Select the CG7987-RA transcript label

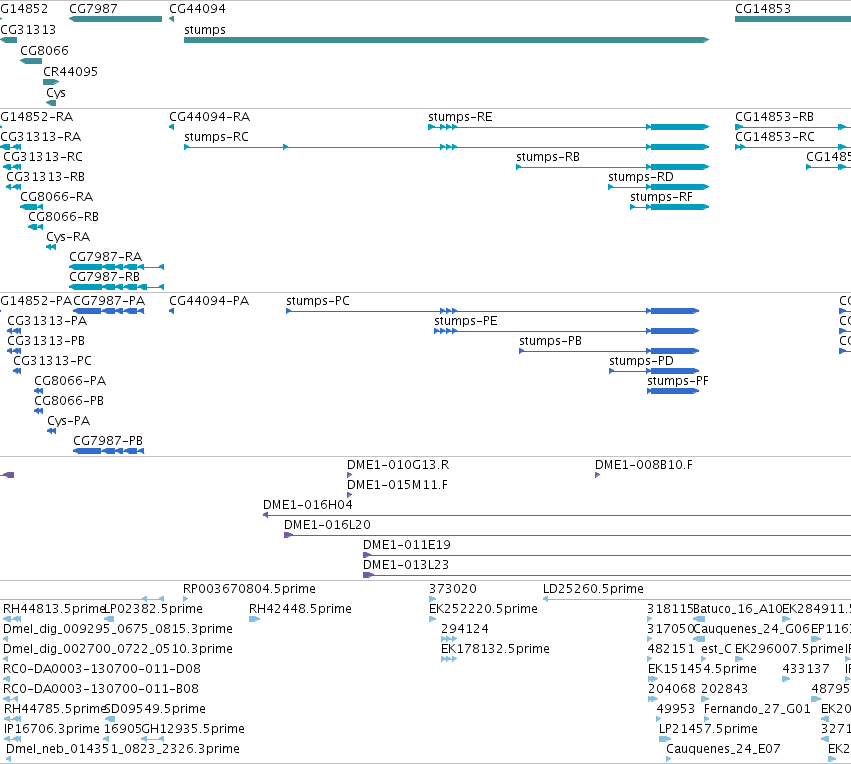tap(105, 257)
